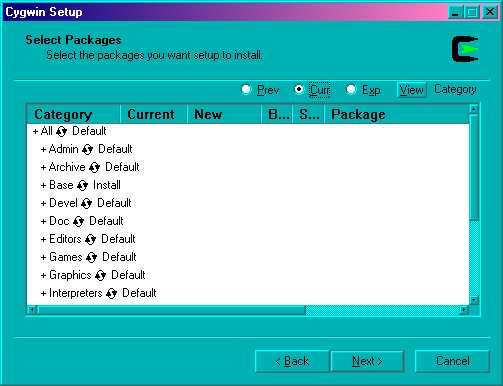Click the View button

(x=412, y=90)
